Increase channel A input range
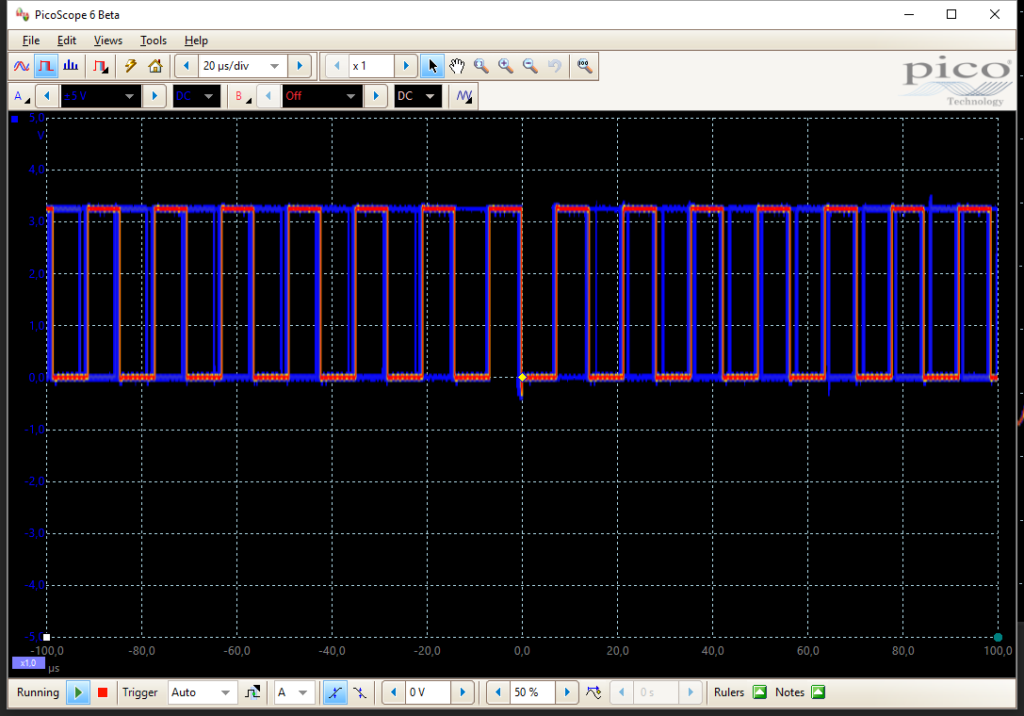 154,96
